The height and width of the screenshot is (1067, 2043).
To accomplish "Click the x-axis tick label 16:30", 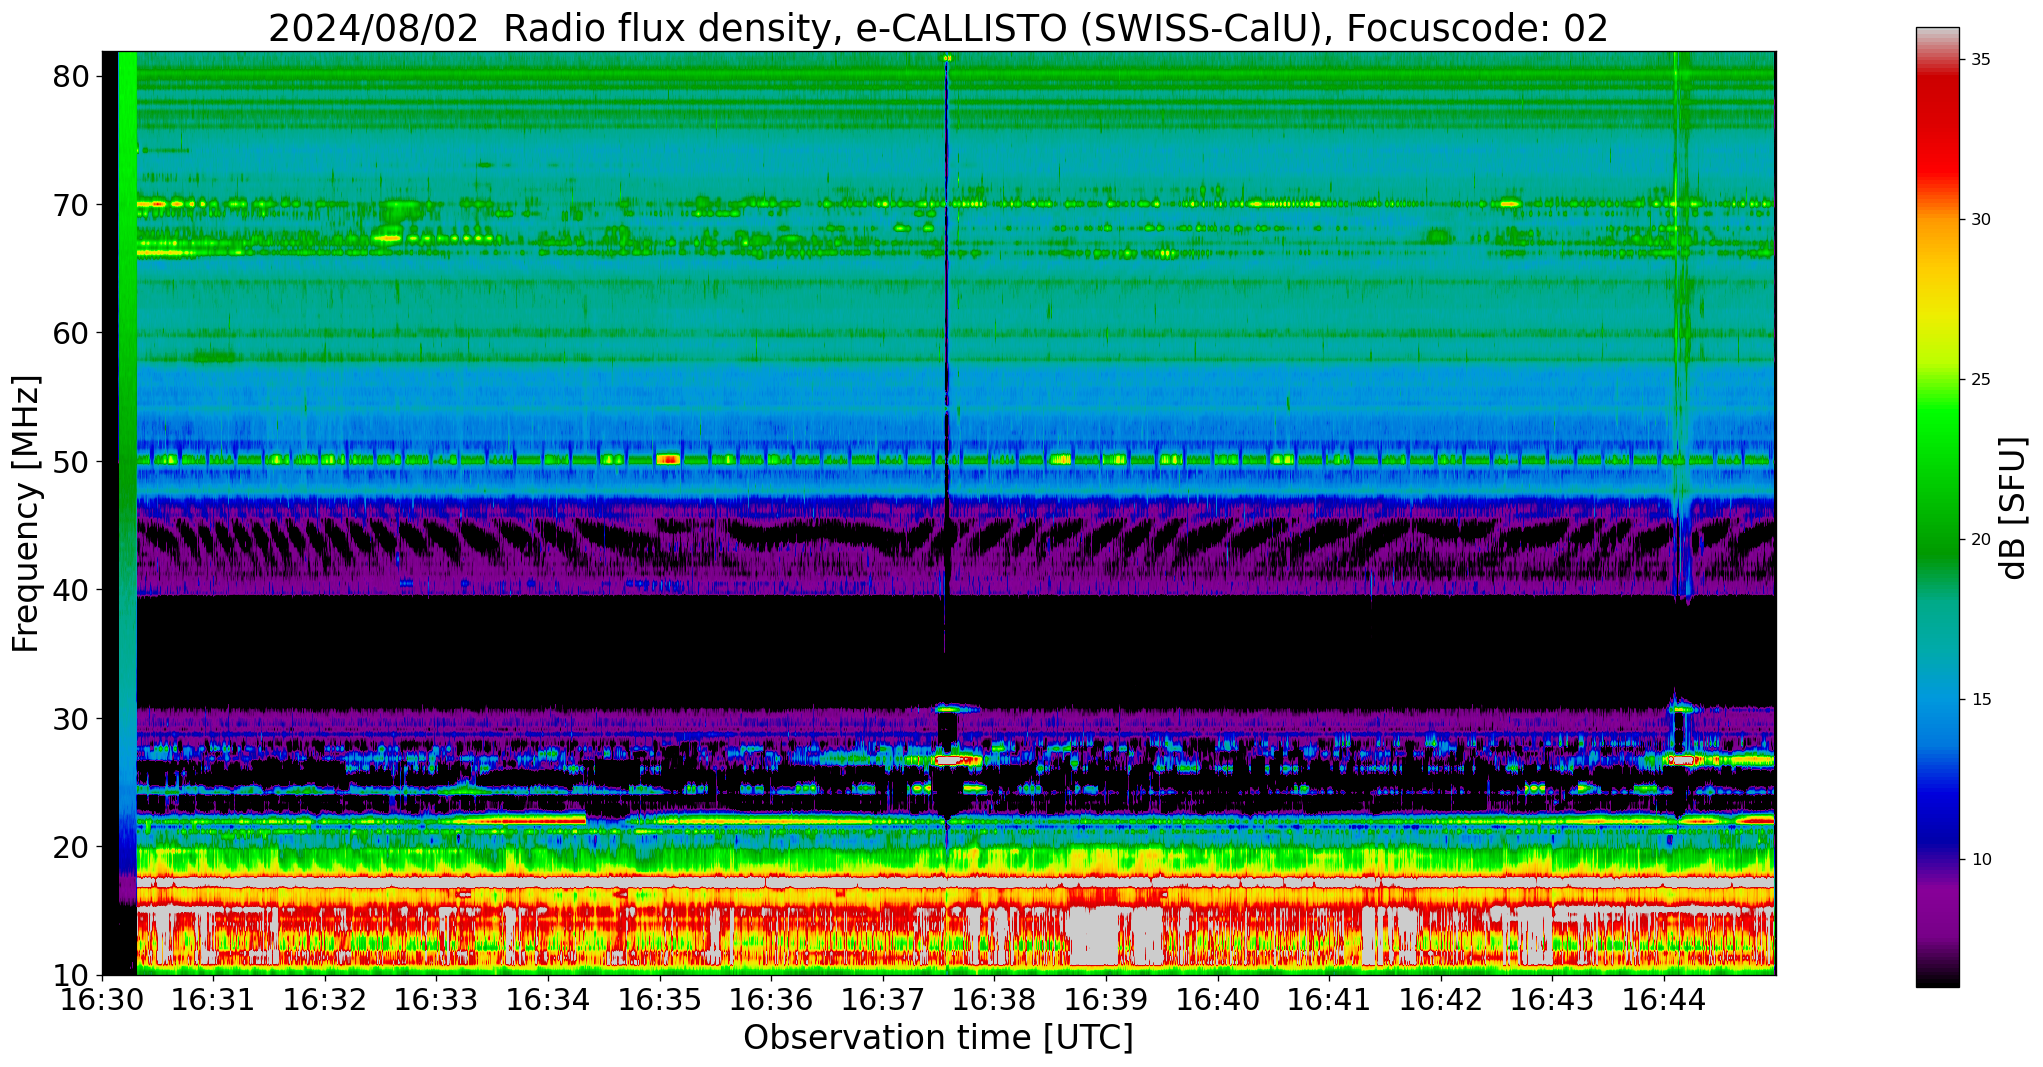I will point(102,999).
